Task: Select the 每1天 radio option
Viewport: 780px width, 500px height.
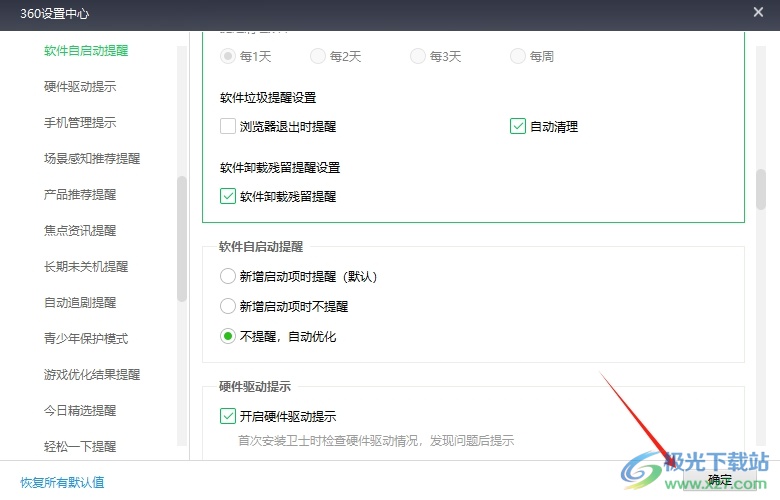Action: coord(228,56)
